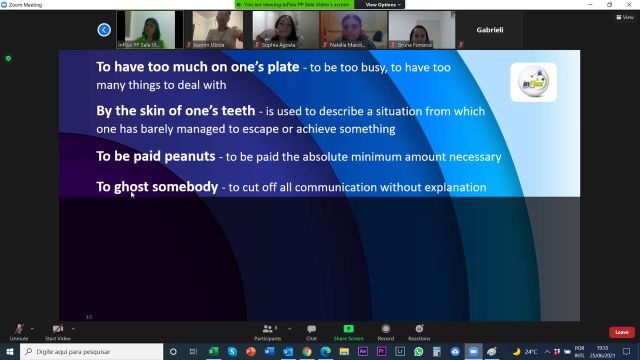This screenshot has height=360, width=640.
Task: Expand video options arrow beside Start Video
Action: [x=73, y=329]
